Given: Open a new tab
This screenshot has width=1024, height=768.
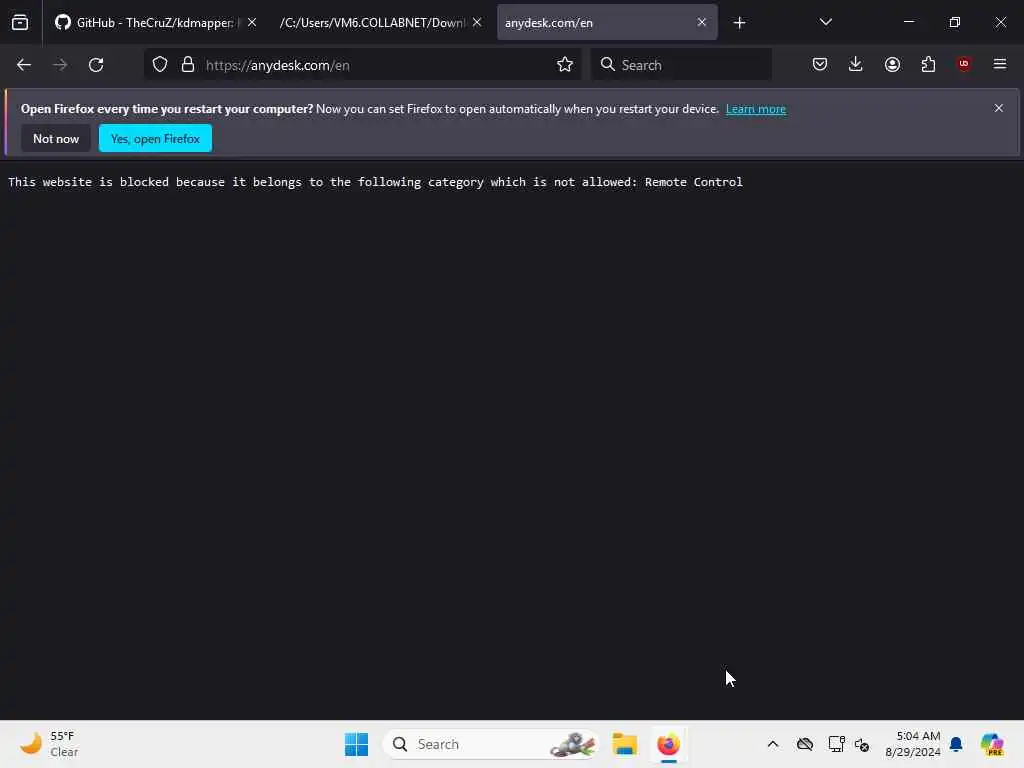Looking at the screenshot, I should [739, 23].
